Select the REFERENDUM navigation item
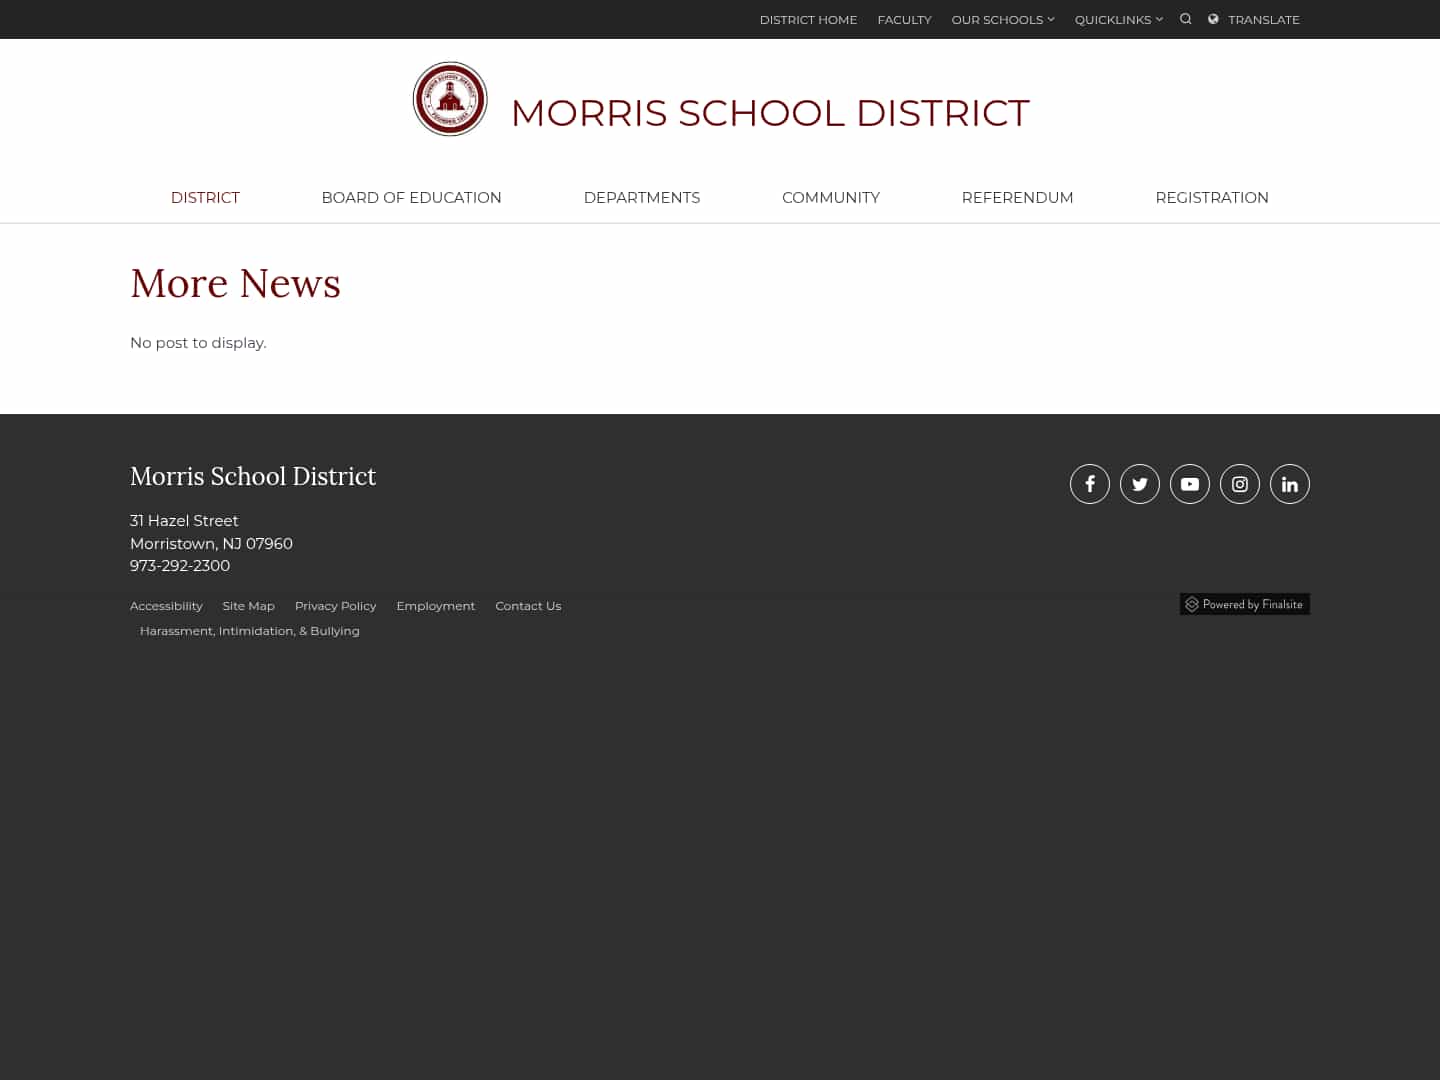Viewport: 1440px width, 1080px height. pyautogui.click(x=1017, y=197)
